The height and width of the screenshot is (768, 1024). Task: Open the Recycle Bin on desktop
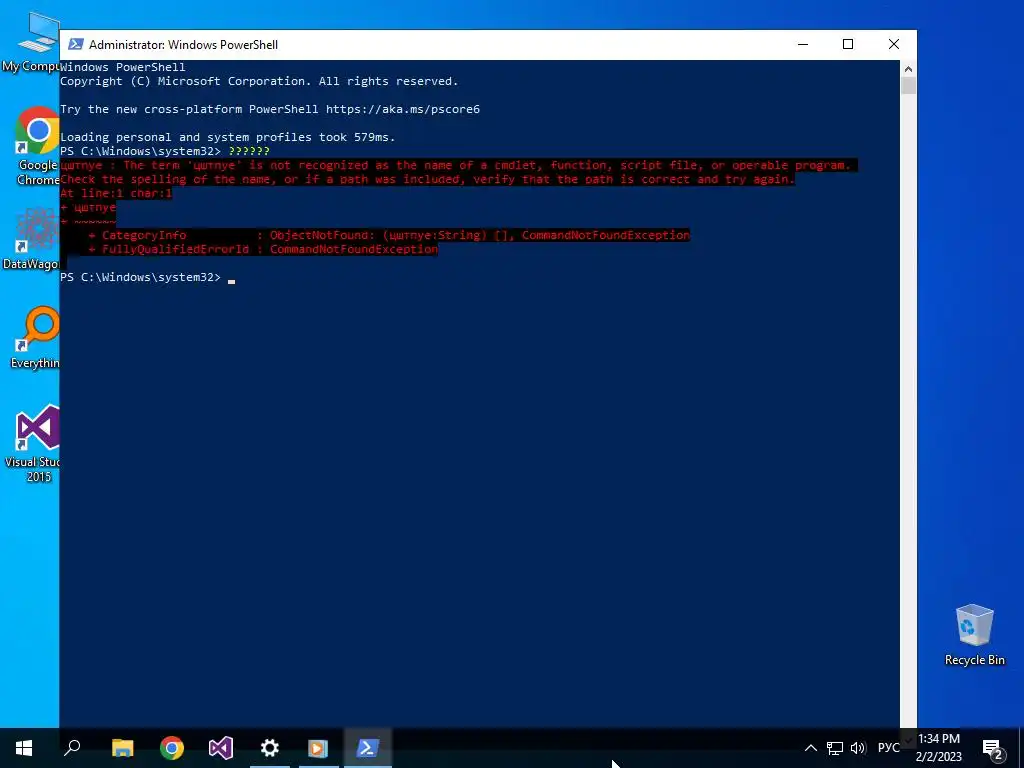[974, 634]
